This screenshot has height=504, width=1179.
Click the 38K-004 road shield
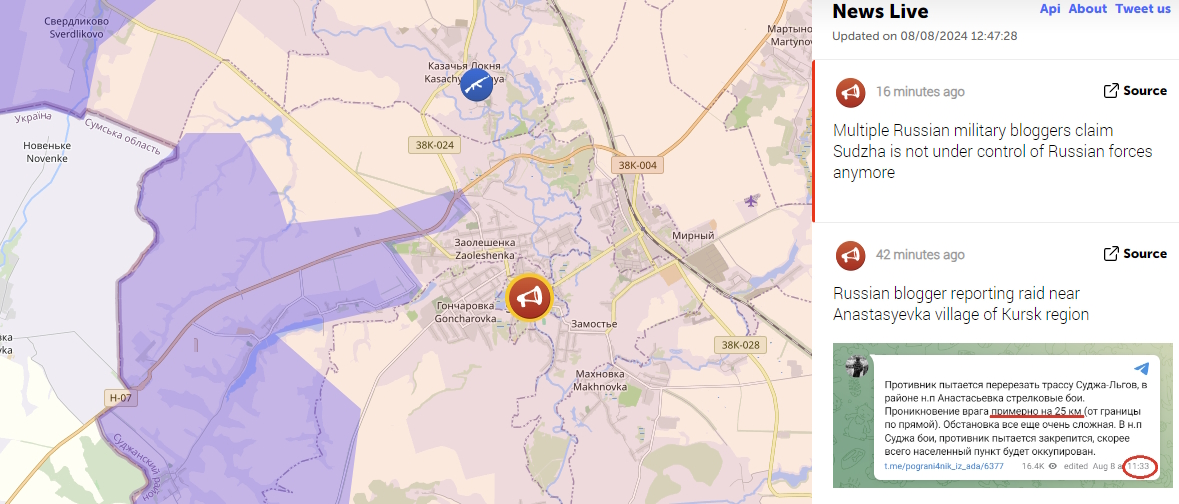pos(638,165)
